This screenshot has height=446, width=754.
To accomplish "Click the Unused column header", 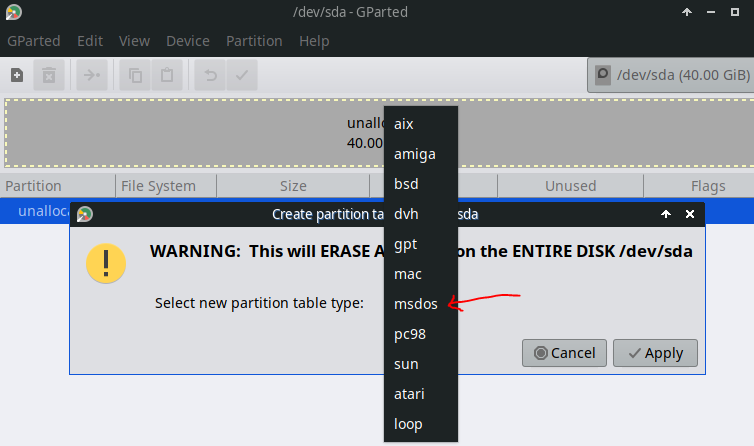I will coord(570,186).
